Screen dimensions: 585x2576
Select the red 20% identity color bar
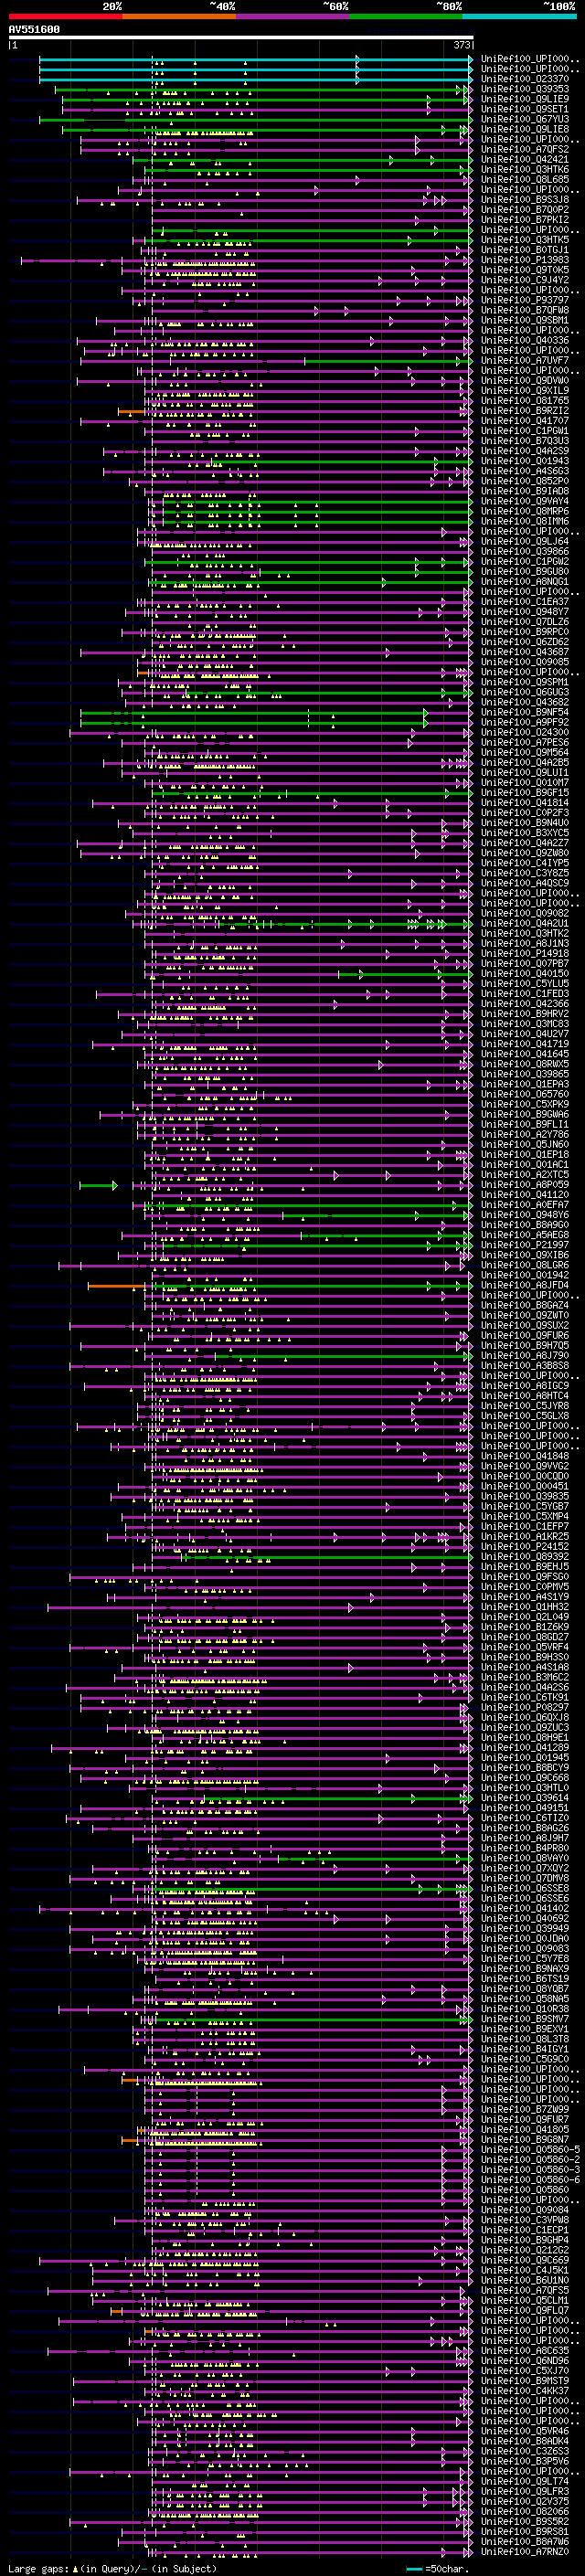tap(65, 16)
